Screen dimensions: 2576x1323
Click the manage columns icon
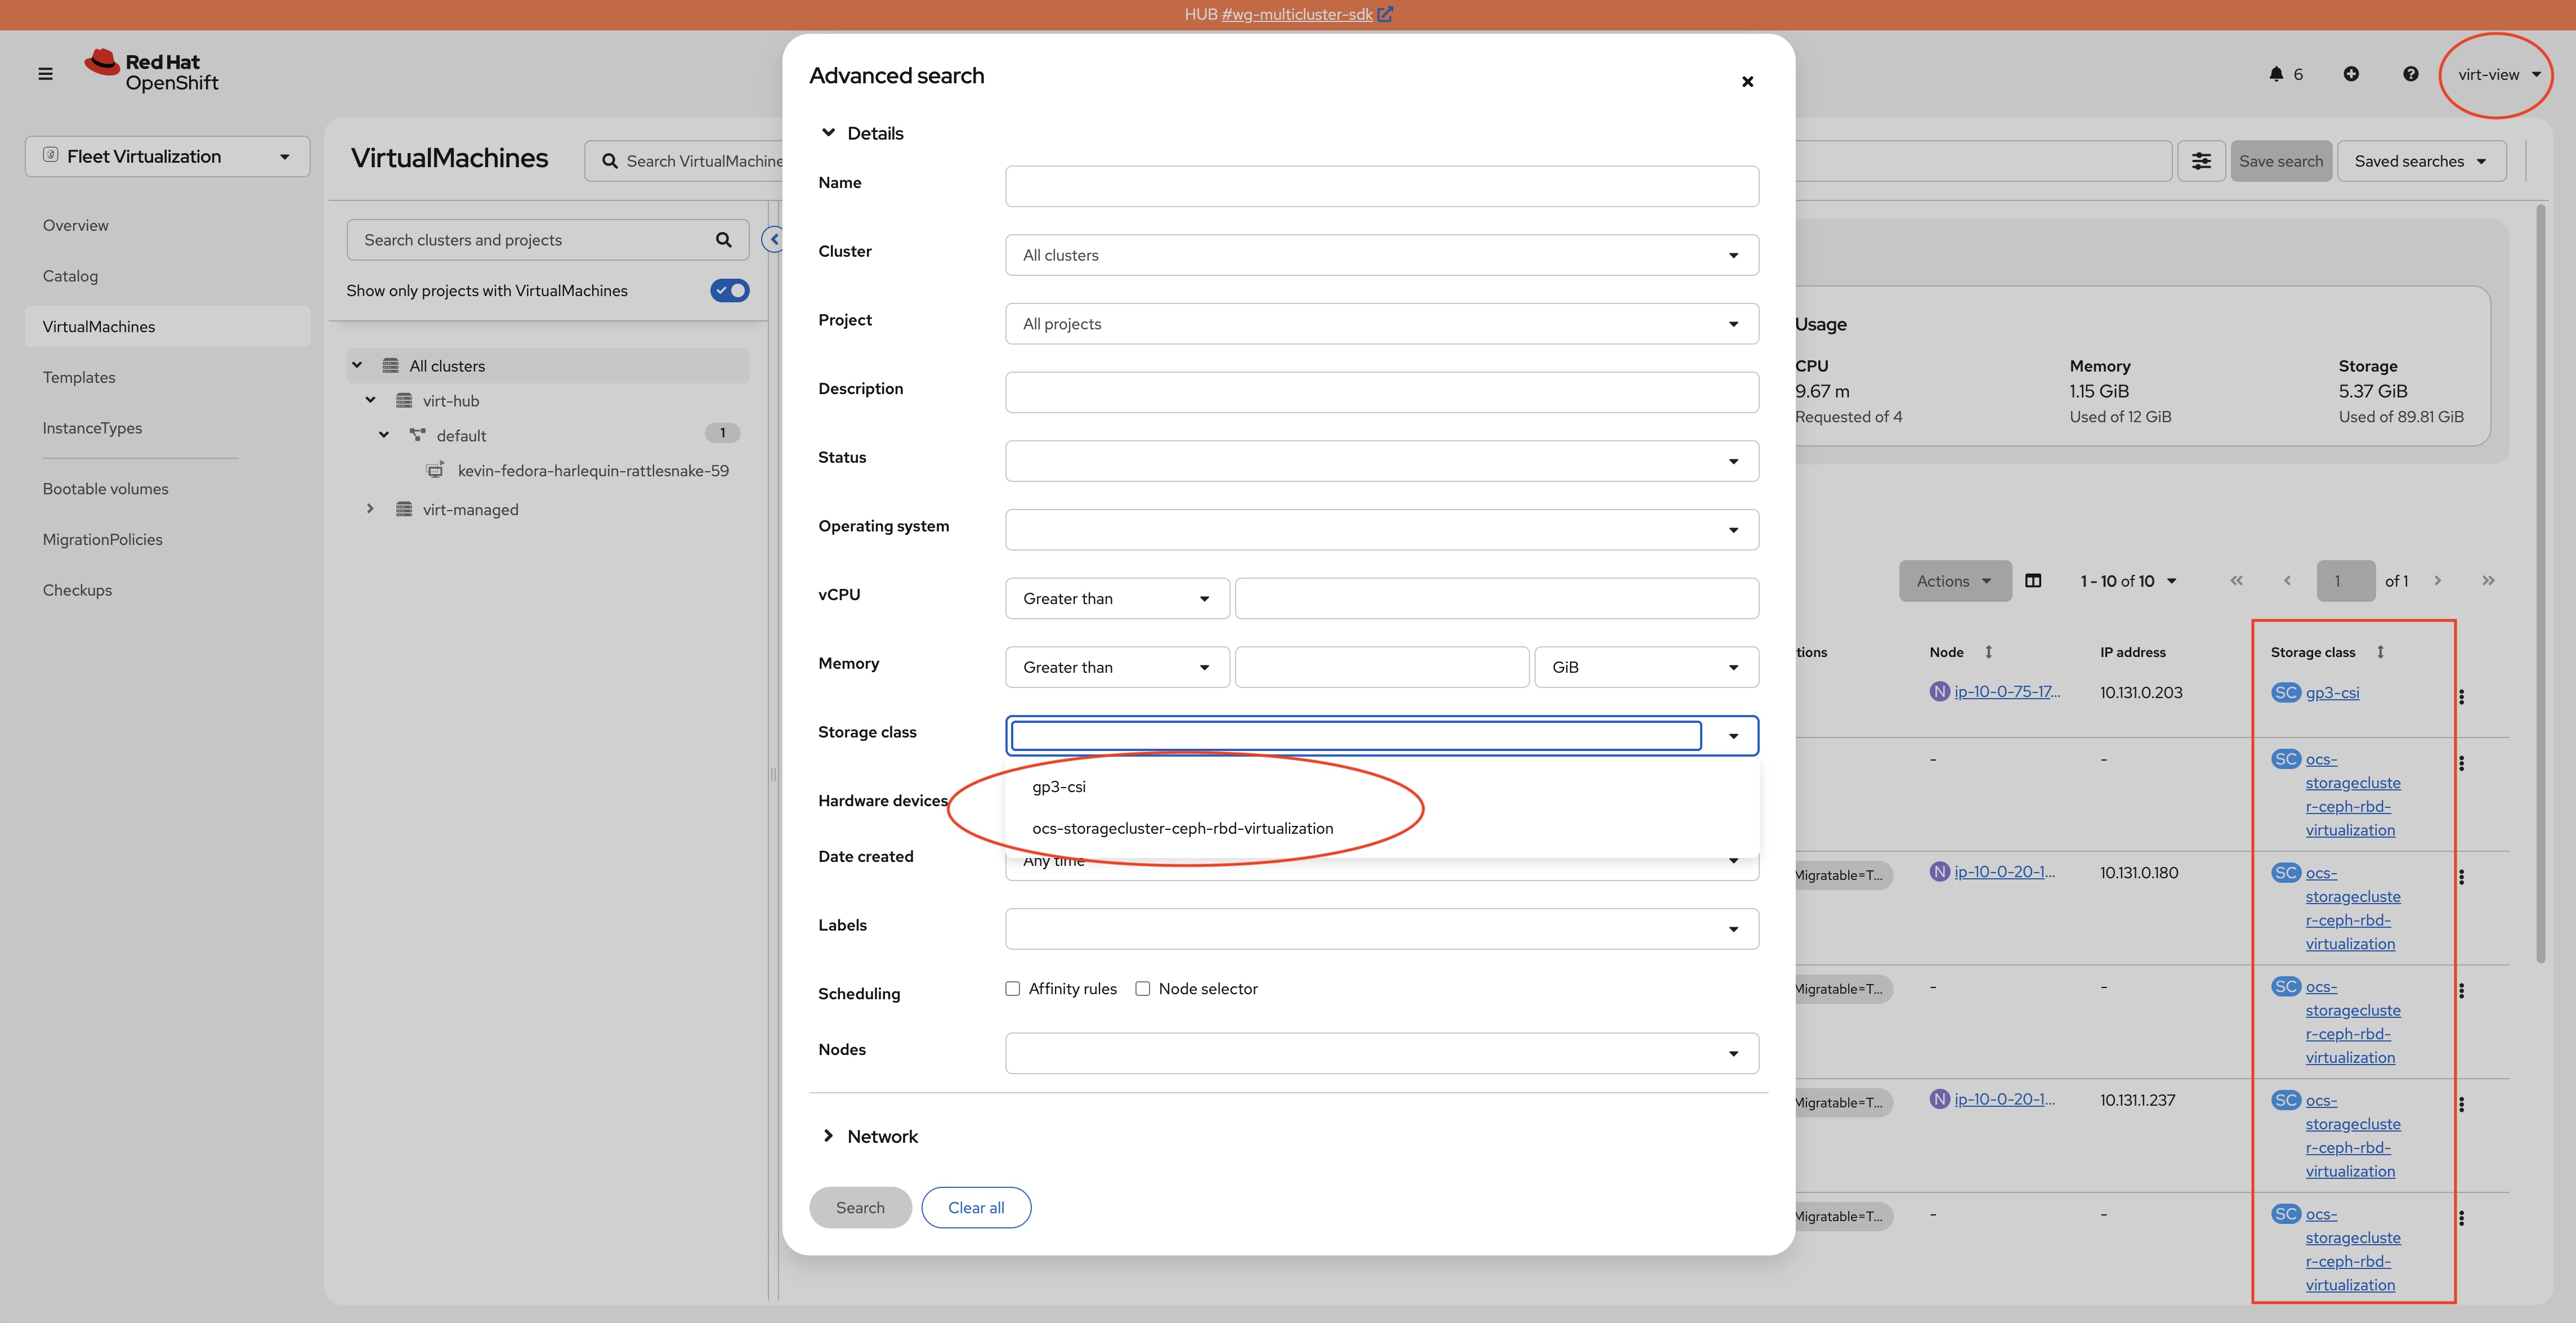pos(2033,581)
